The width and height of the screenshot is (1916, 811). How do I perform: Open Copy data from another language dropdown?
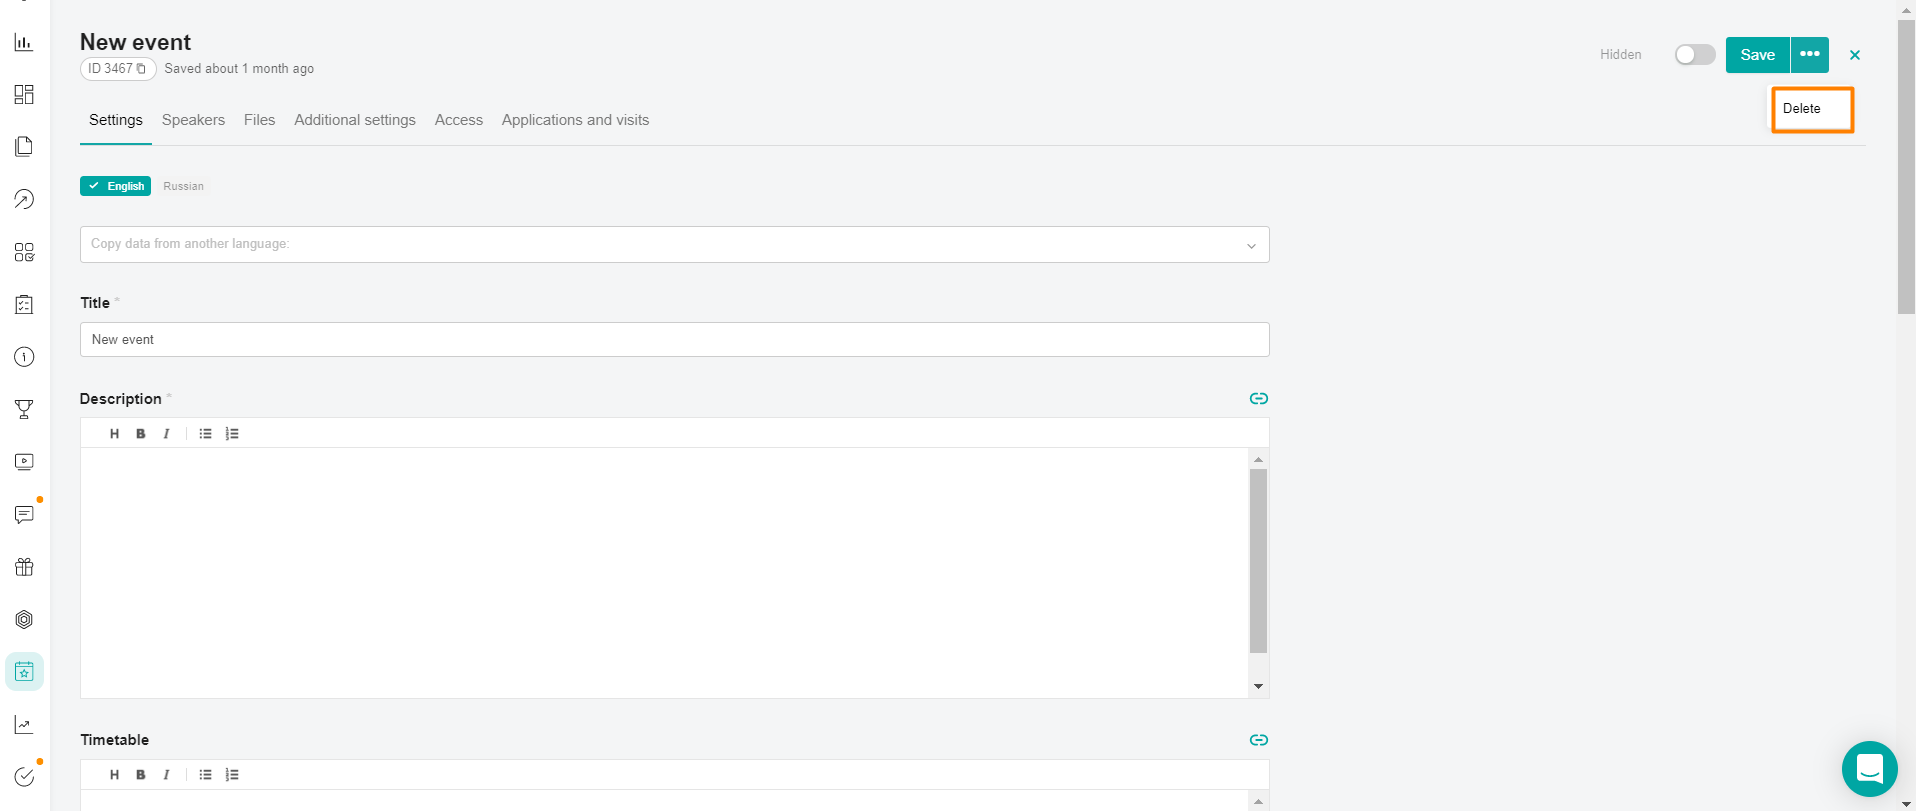point(675,244)
